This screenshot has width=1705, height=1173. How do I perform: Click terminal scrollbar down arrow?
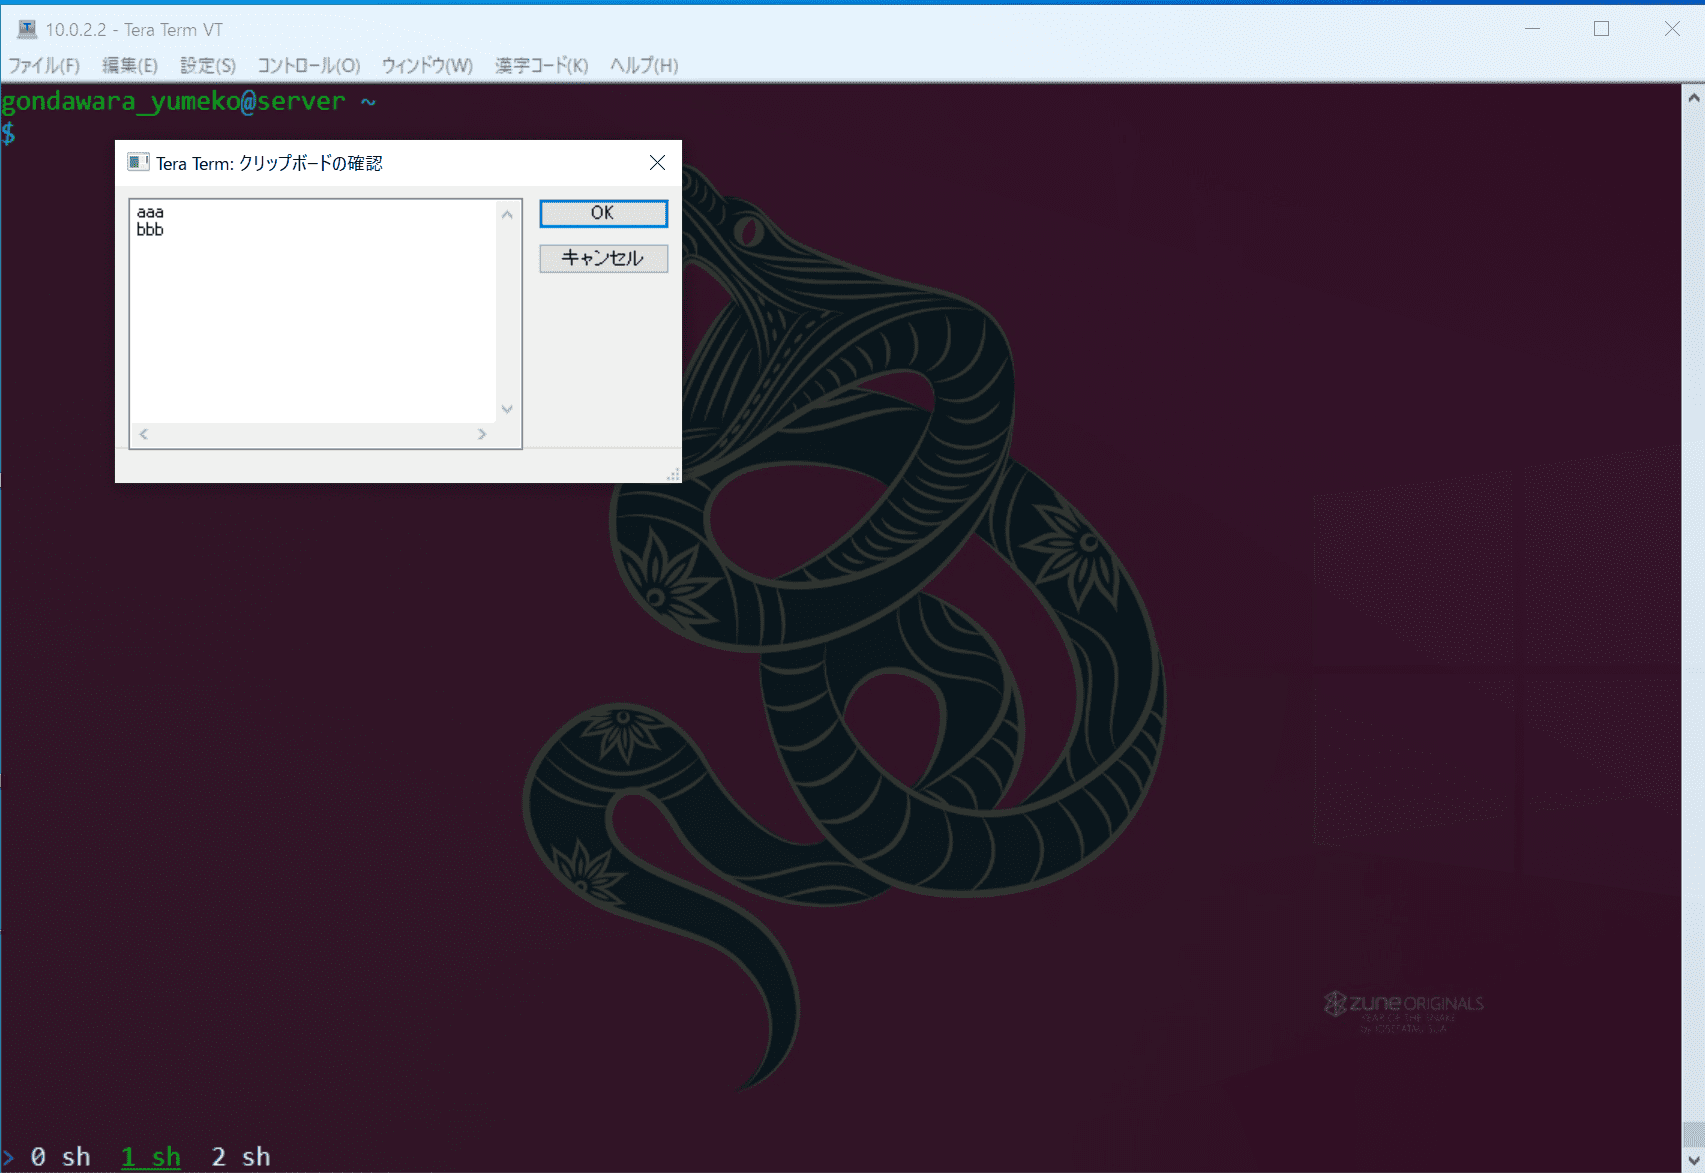[1693, 1160]
